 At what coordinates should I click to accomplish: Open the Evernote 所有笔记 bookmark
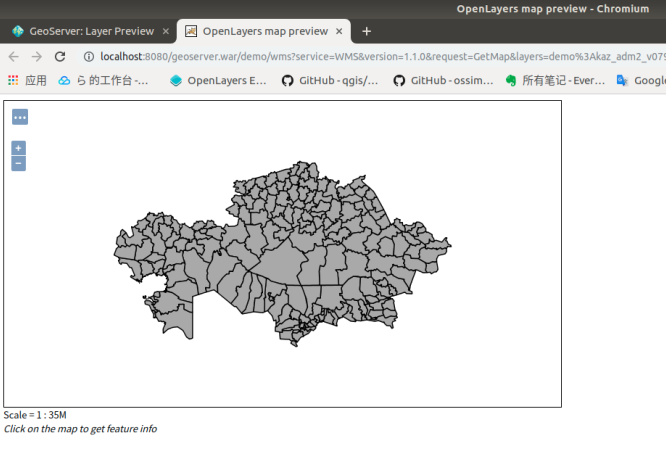coord(555,80)
